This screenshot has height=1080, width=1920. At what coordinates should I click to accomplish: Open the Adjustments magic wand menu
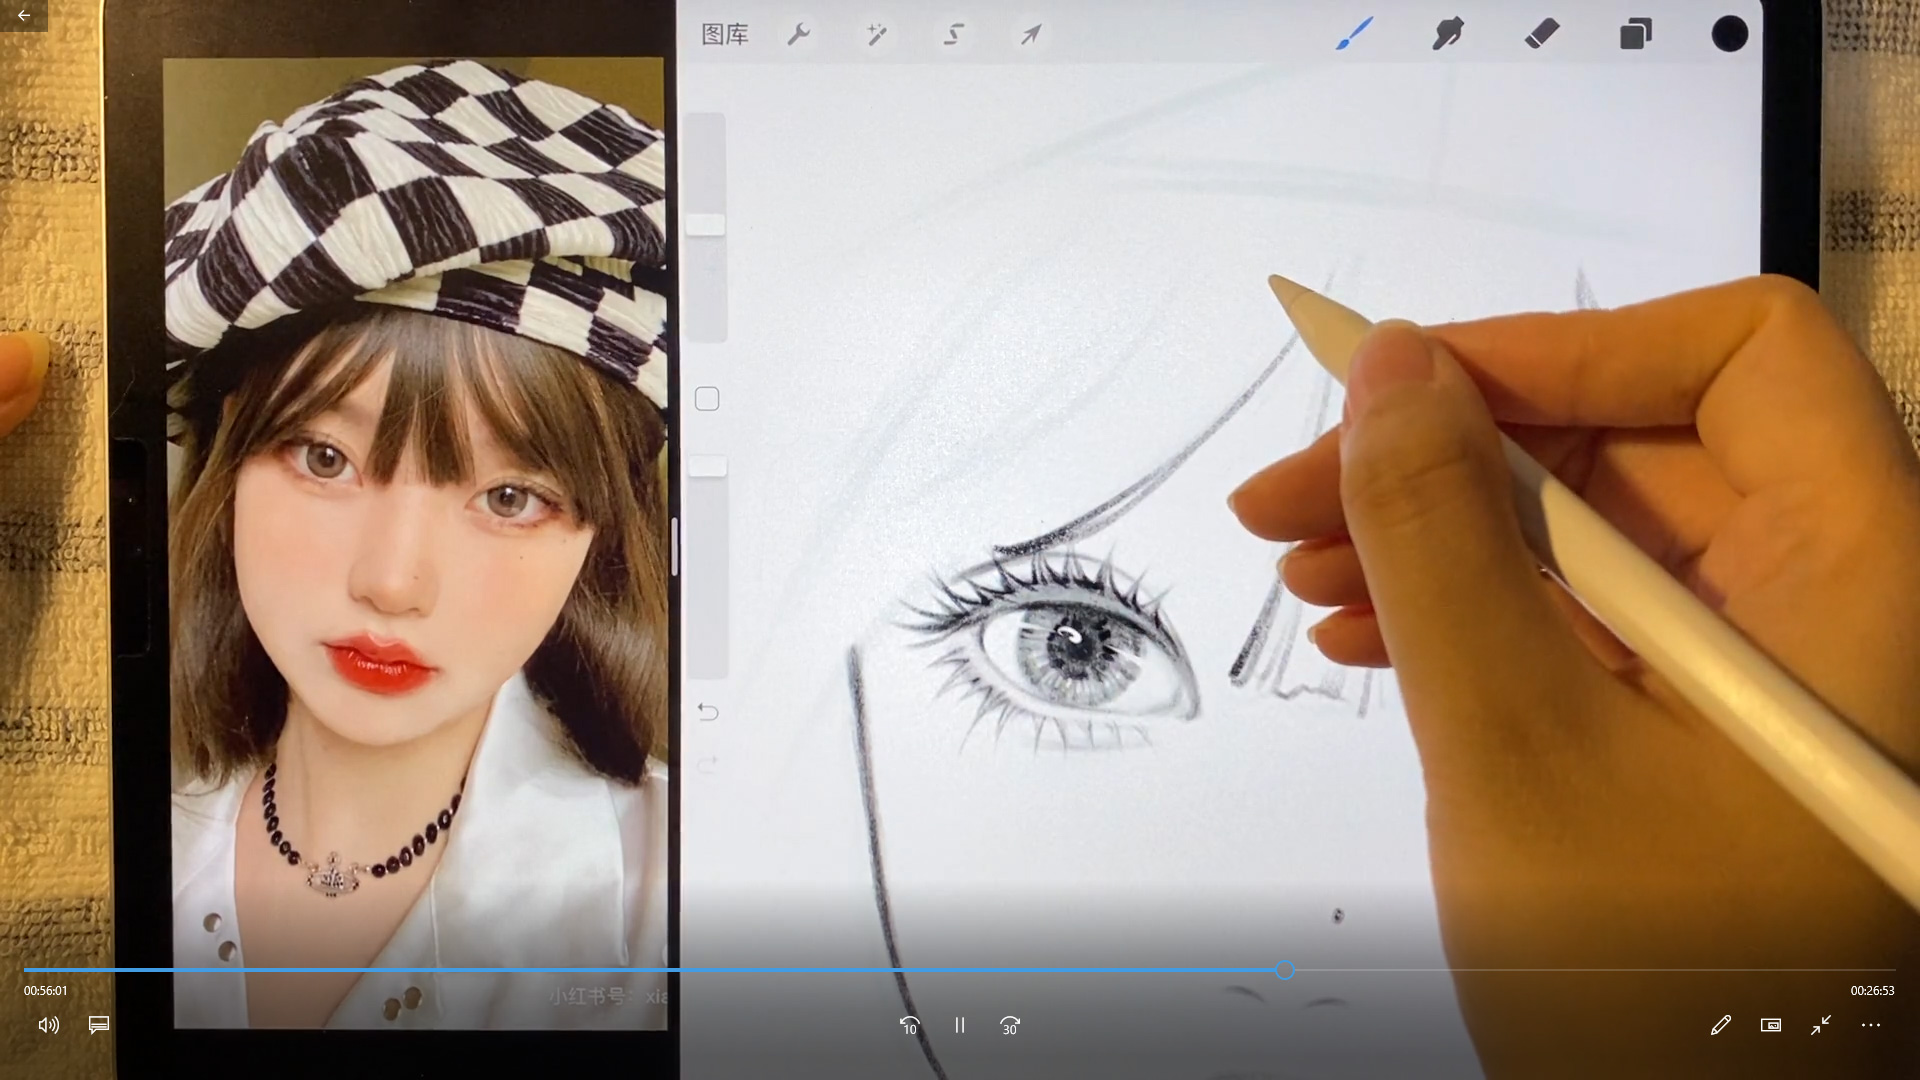[876, 35]
